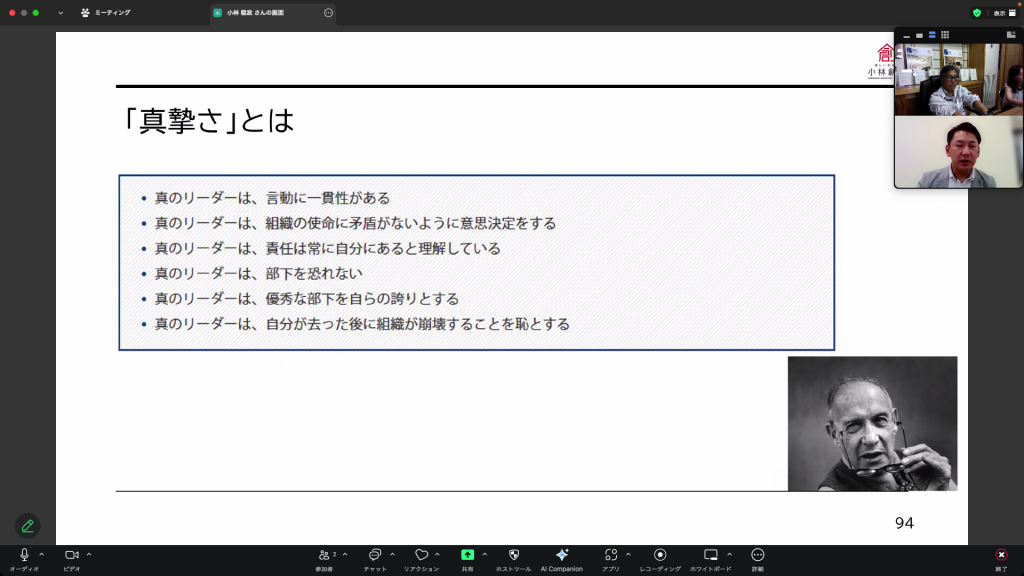Toggle the camera with the ビデオ button
Screen dimensions: 1024x576
point(71,555)
